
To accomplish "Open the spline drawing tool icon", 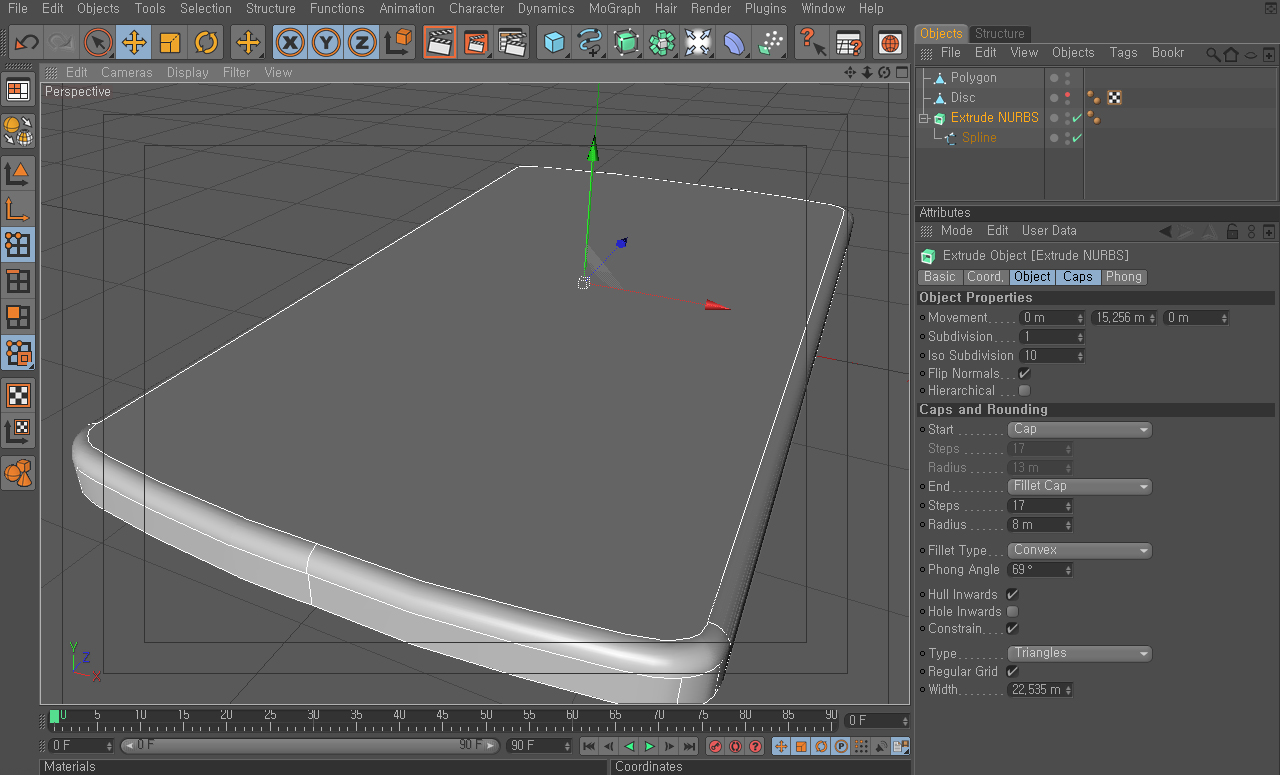I will coord(590,42).
